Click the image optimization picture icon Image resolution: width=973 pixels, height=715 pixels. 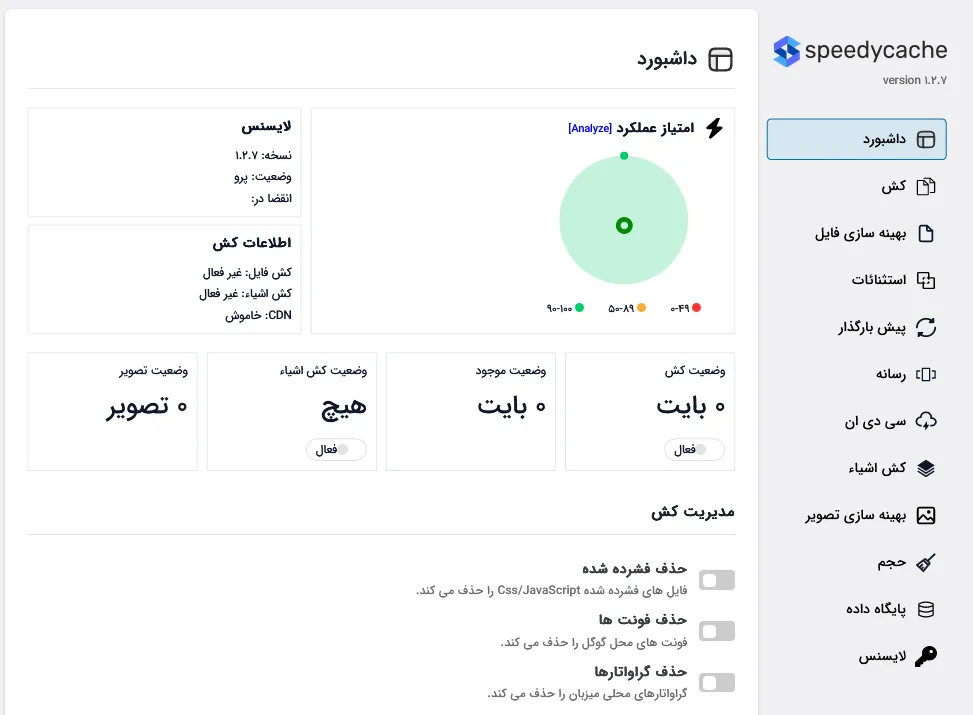pyautogui.click(x=926, y=515)
